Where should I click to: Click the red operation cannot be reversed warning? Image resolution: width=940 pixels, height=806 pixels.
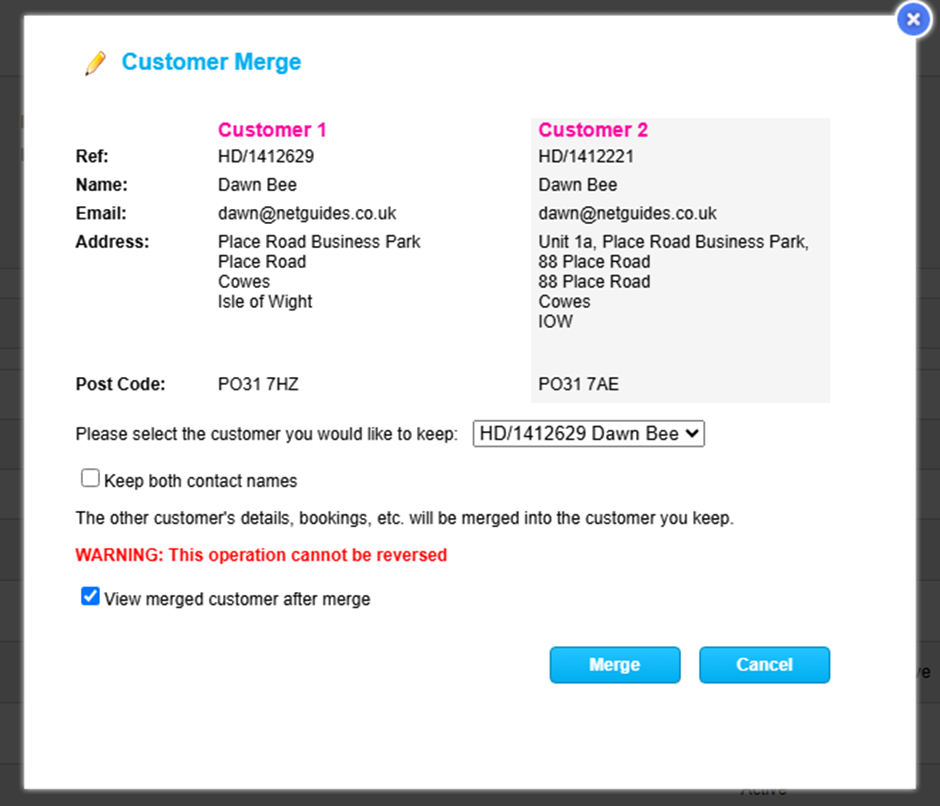point(261,555)
